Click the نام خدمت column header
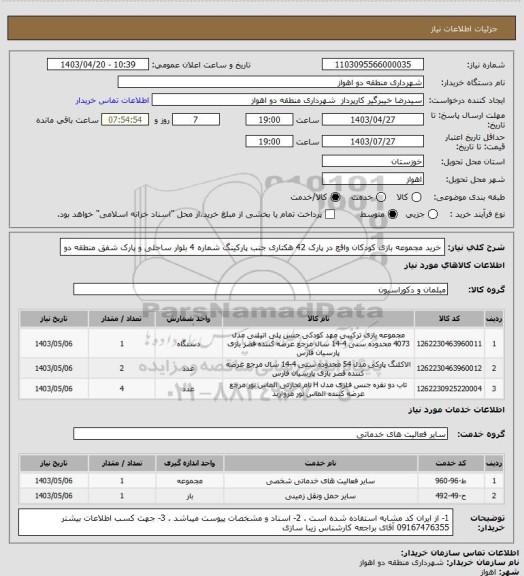This screenshot has width=524, height=576. point(320,463)
